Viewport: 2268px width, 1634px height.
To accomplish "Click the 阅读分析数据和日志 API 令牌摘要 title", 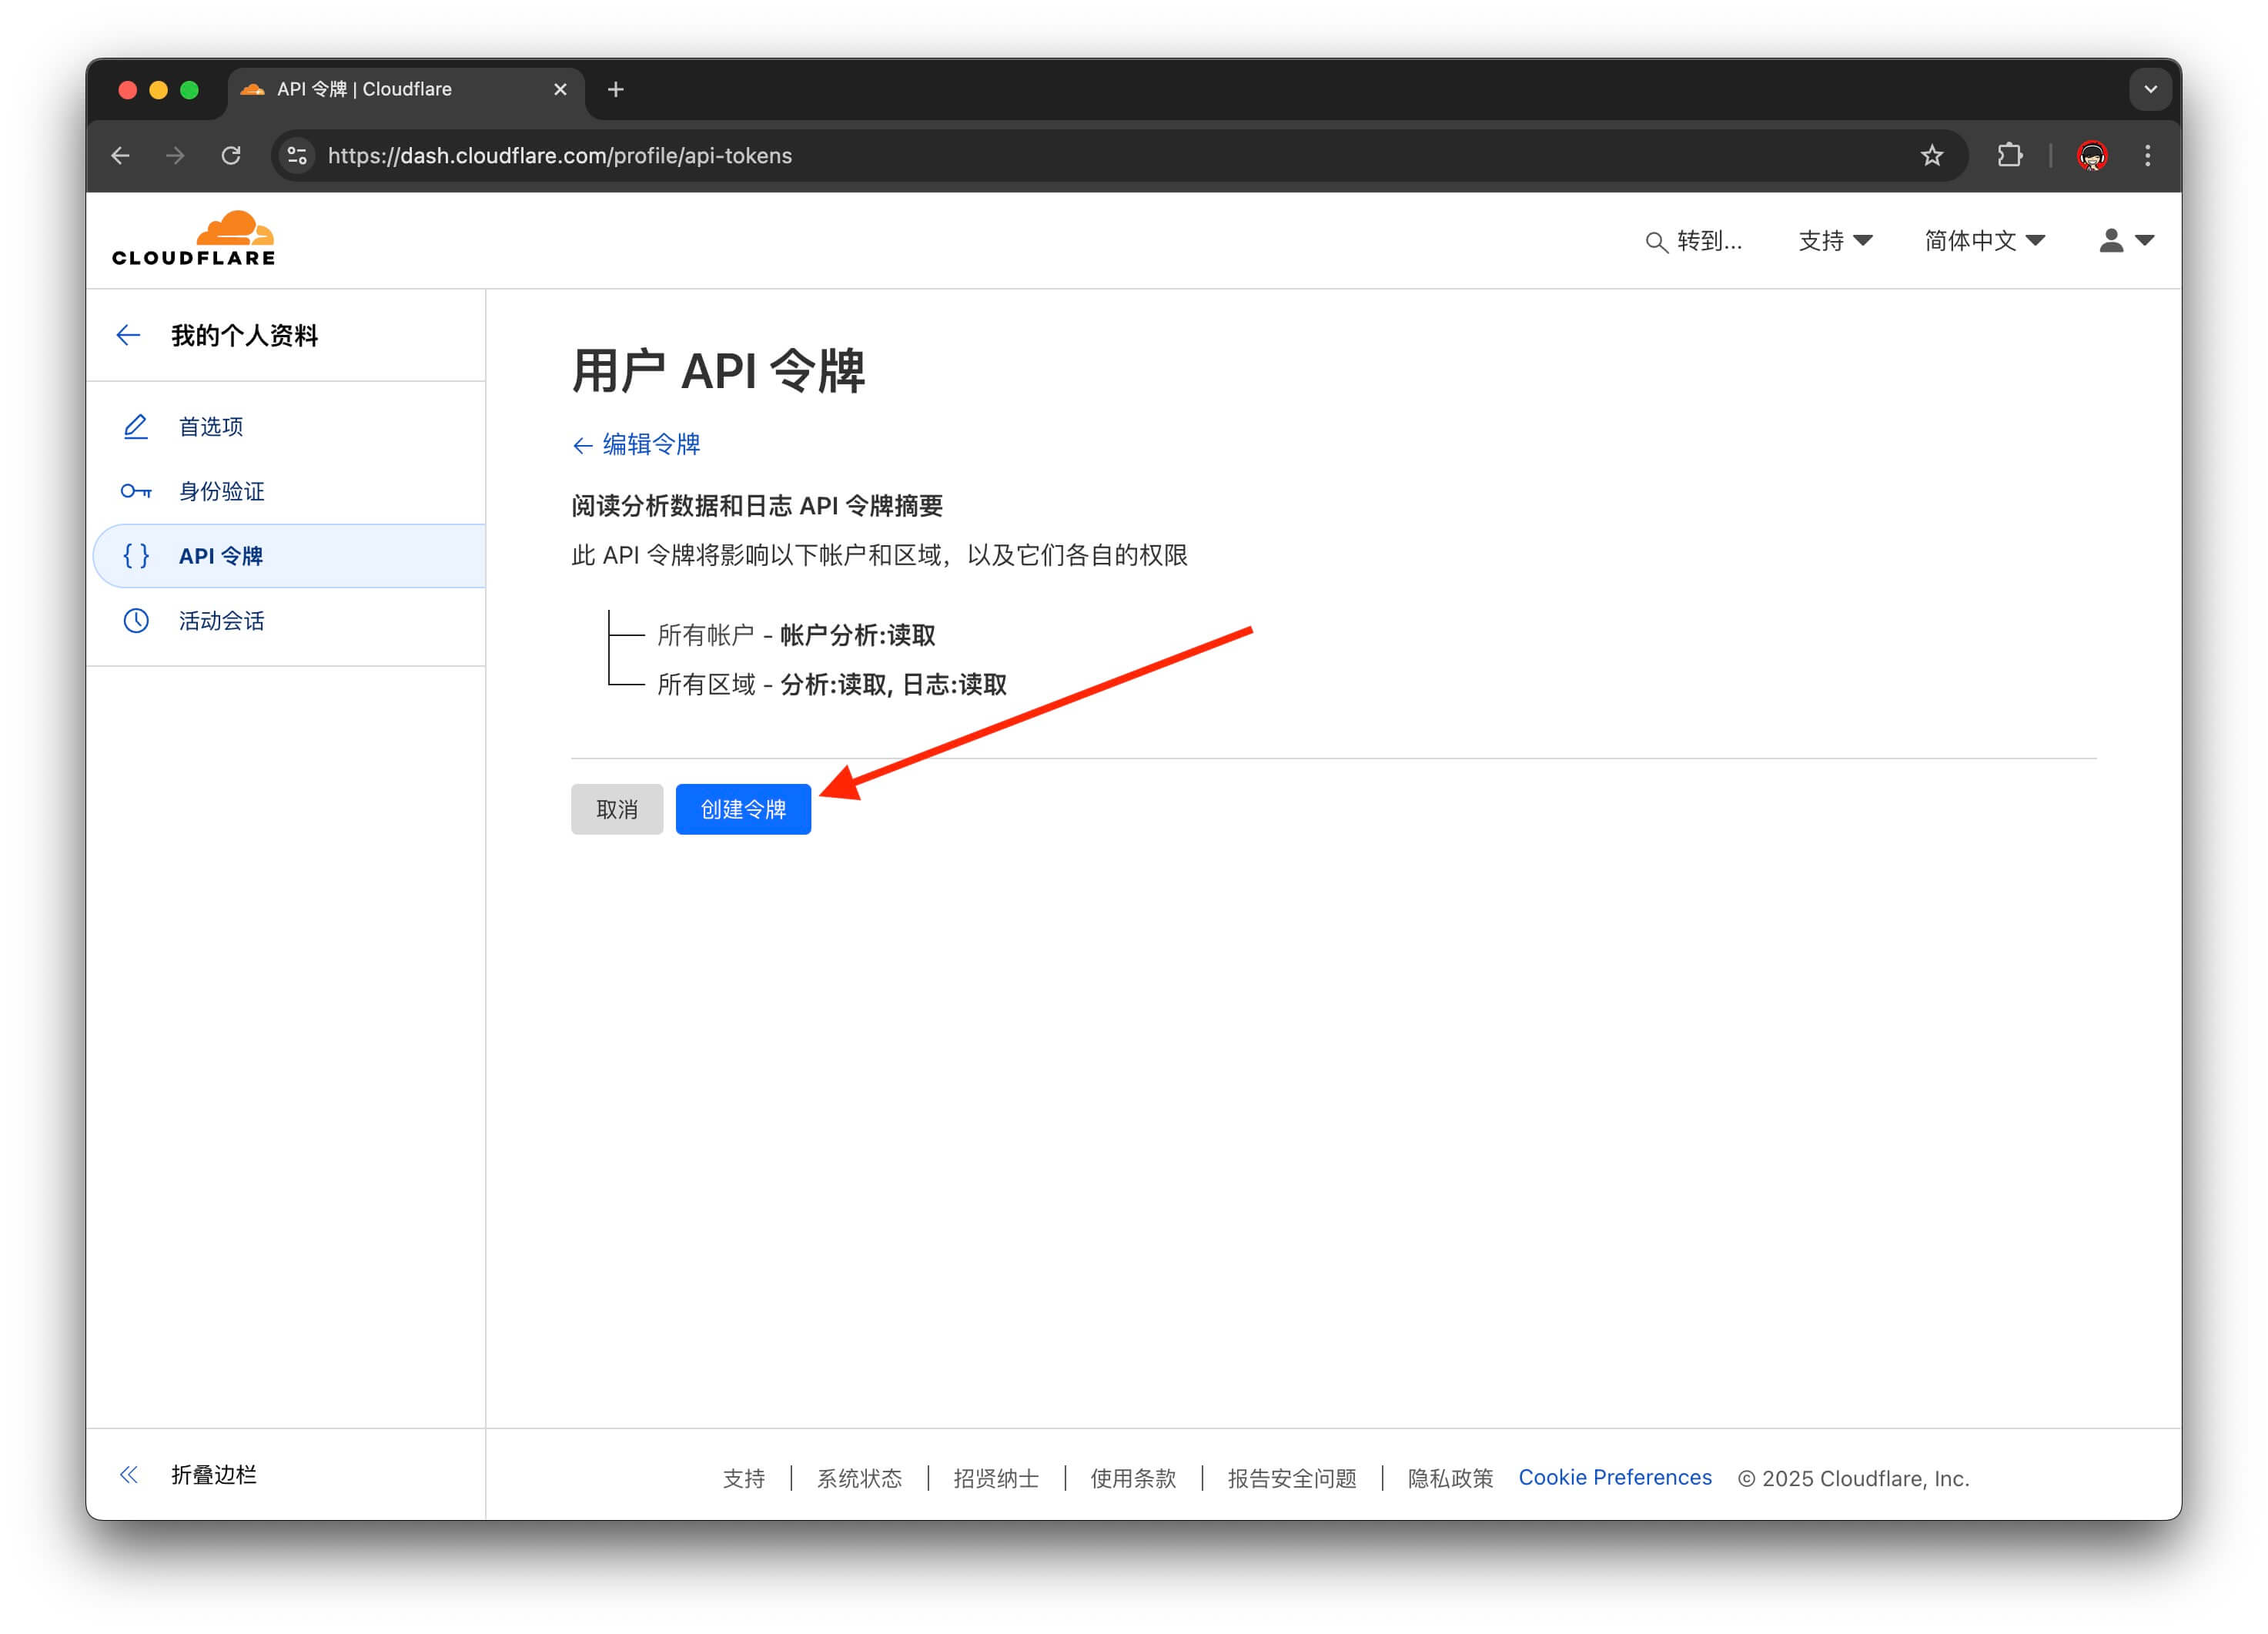I will (x=757, y=506).
